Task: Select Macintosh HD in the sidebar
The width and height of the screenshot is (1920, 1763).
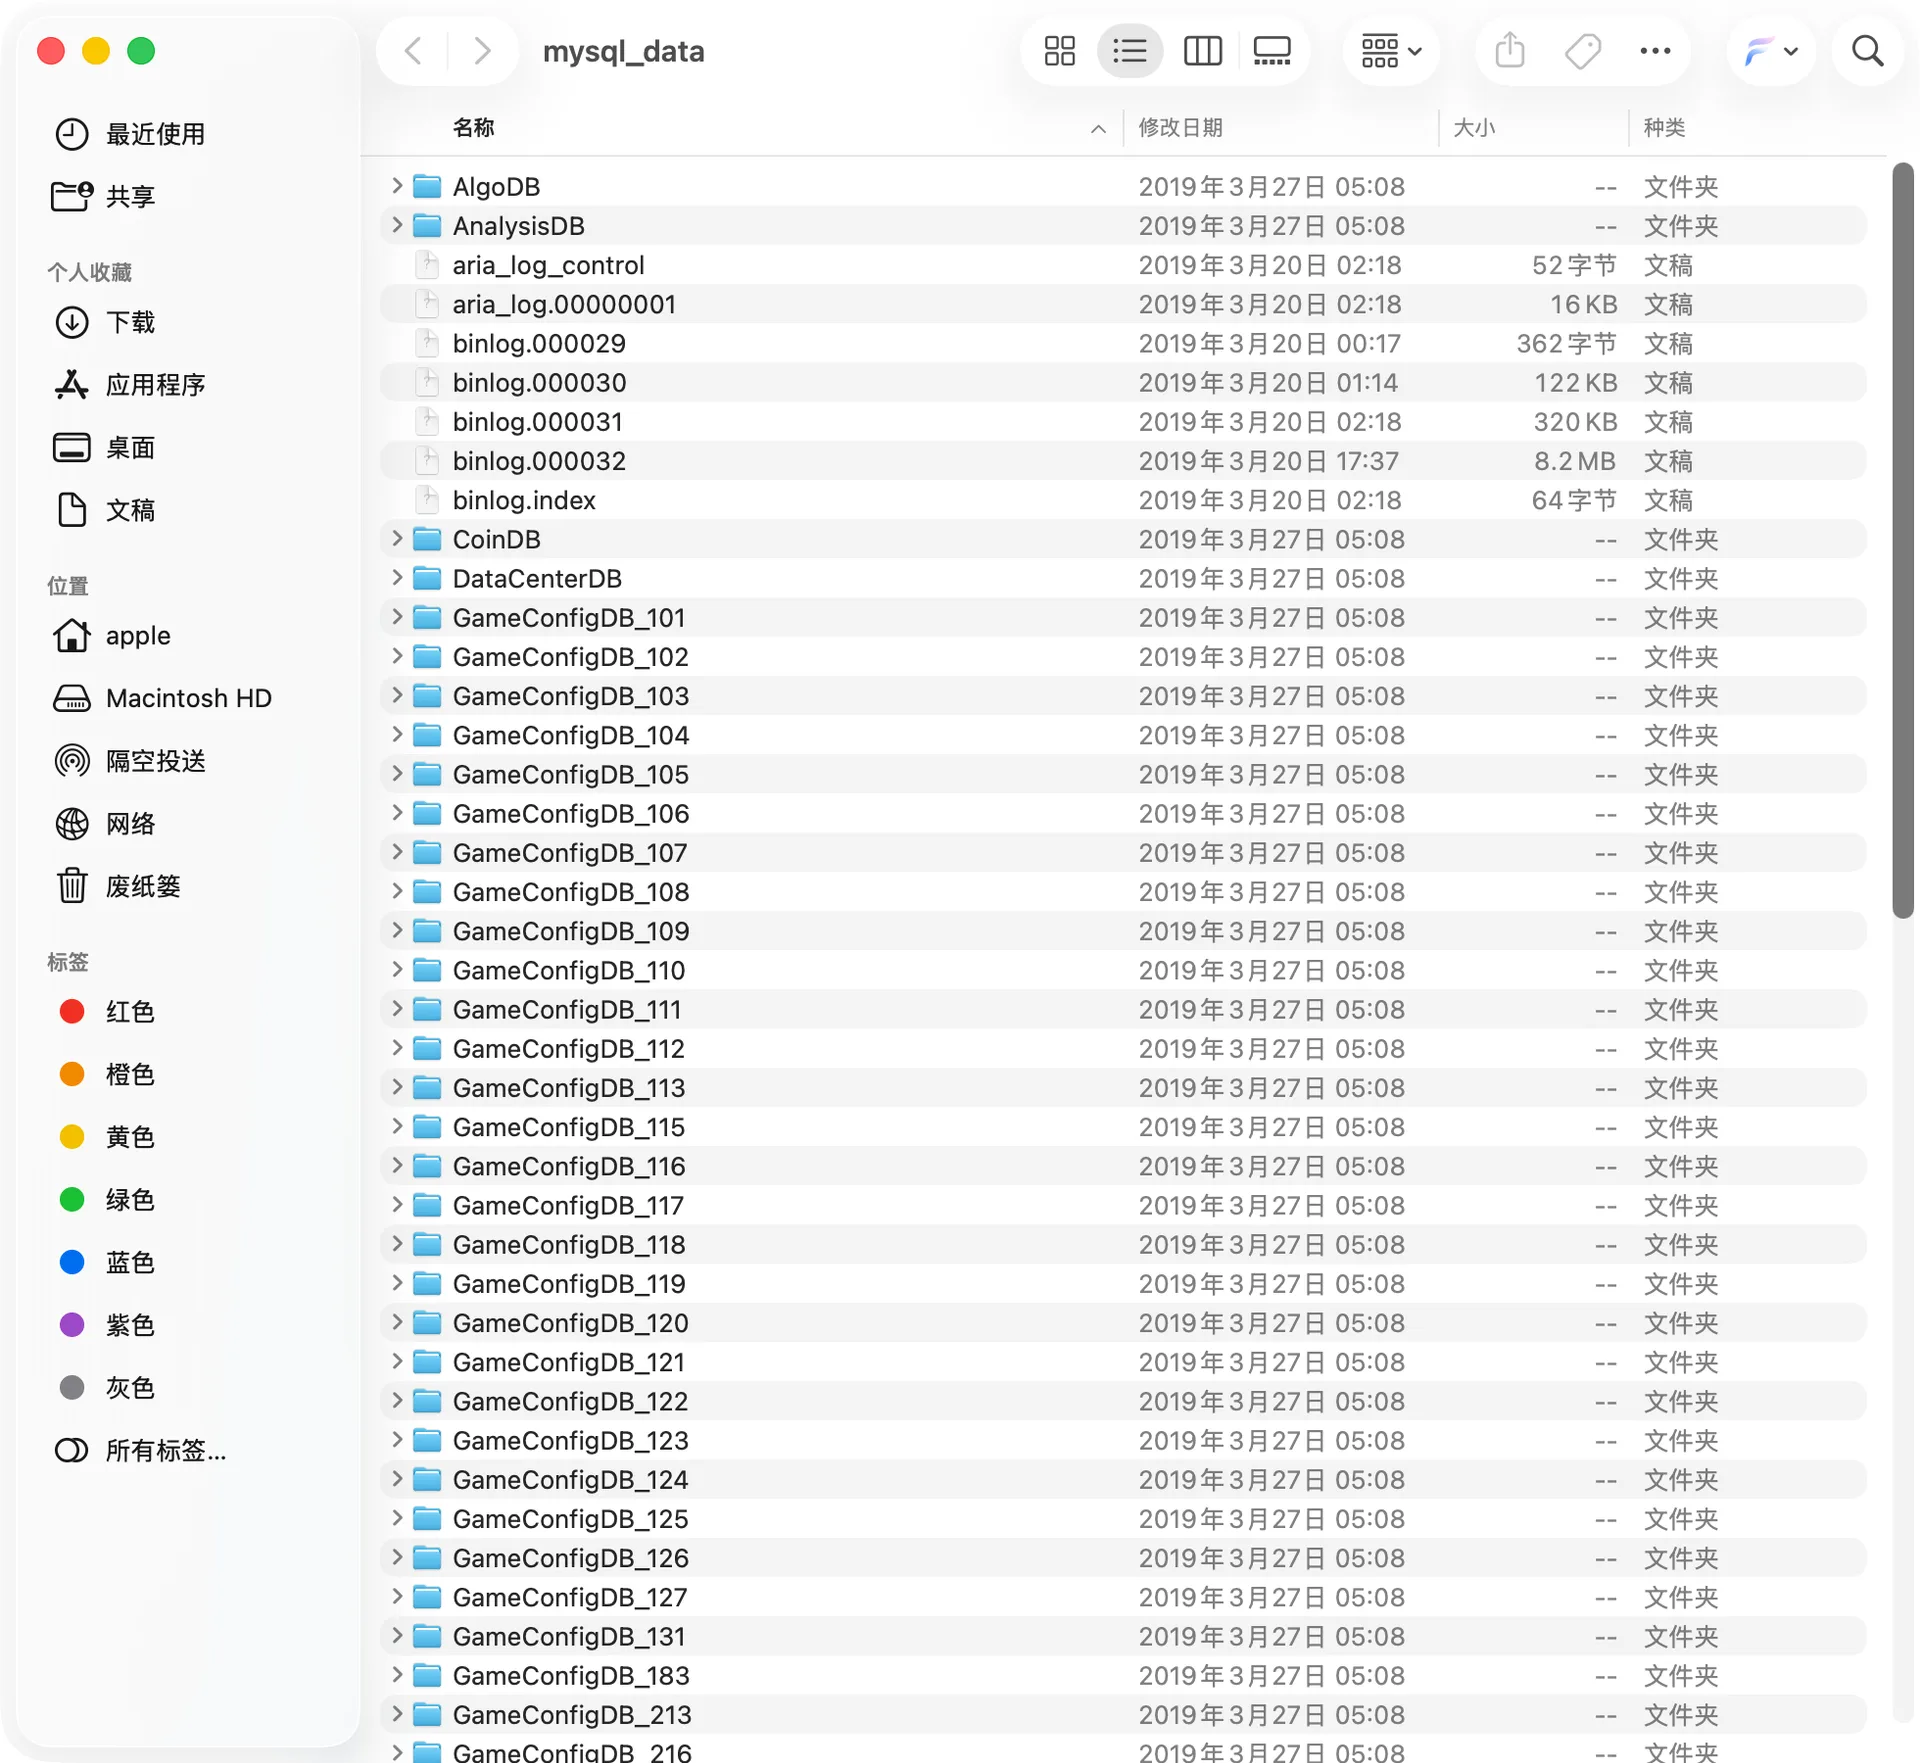Action: point(163,698)
